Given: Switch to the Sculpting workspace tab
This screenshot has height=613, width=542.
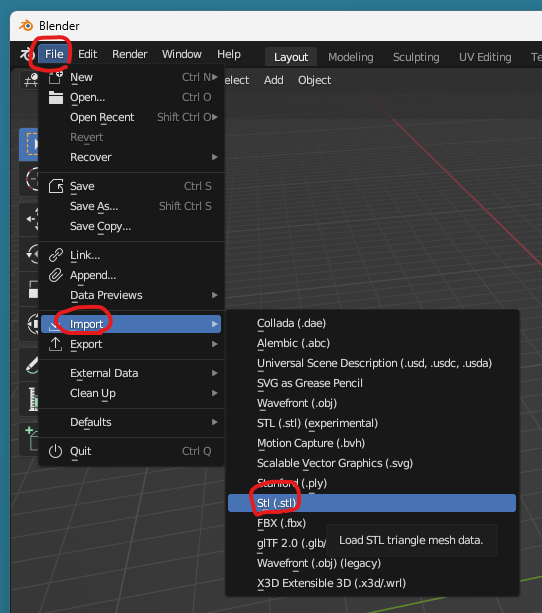Looking at the screenshot, I should pyautogui.click(x=416, y=57).
